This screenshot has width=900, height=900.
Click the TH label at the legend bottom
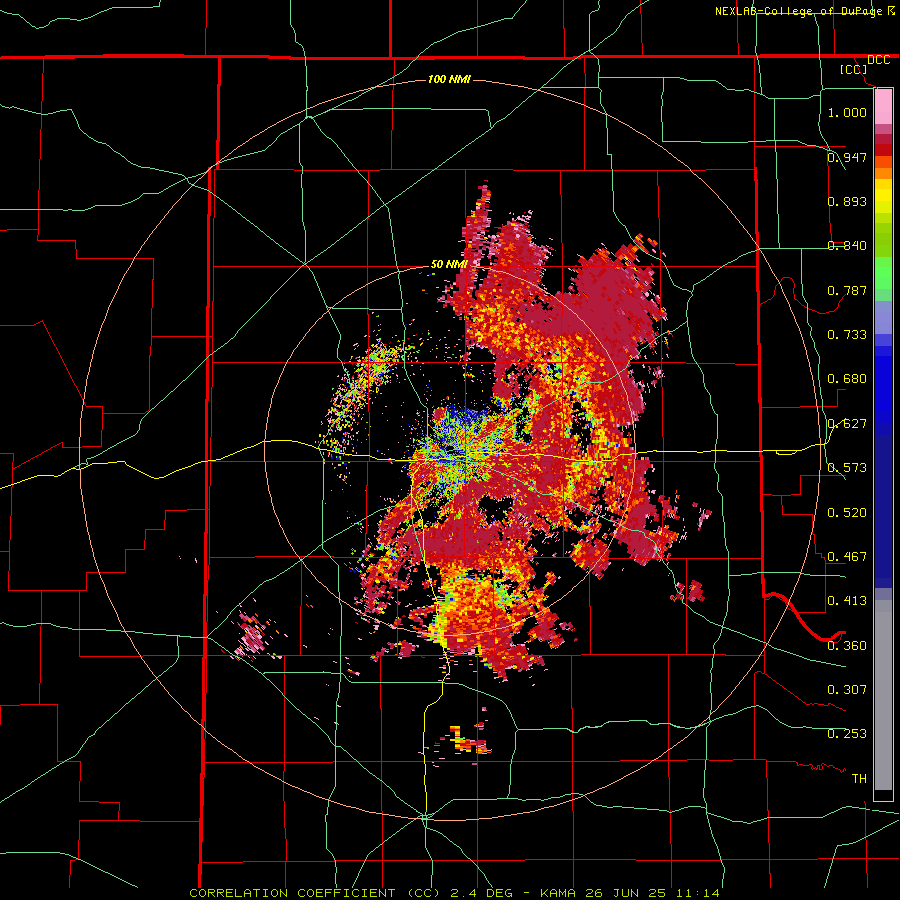859,778
